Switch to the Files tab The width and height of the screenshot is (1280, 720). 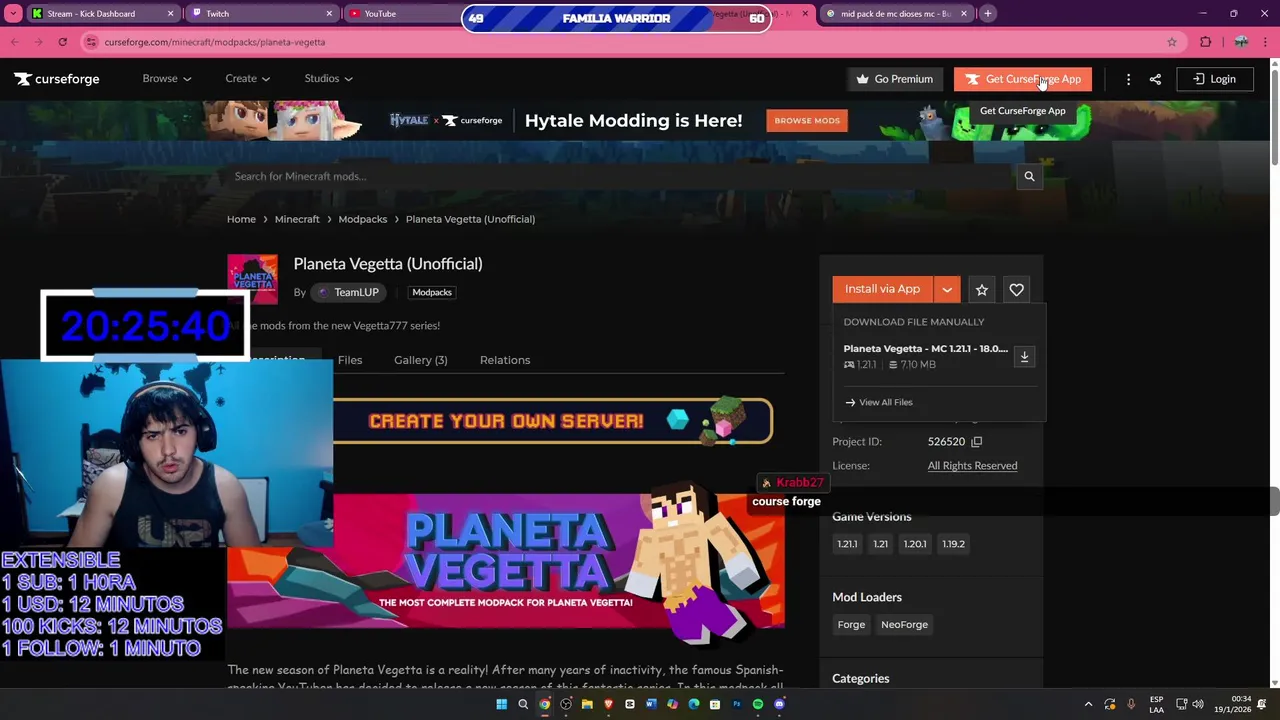(x=350, y=360)
